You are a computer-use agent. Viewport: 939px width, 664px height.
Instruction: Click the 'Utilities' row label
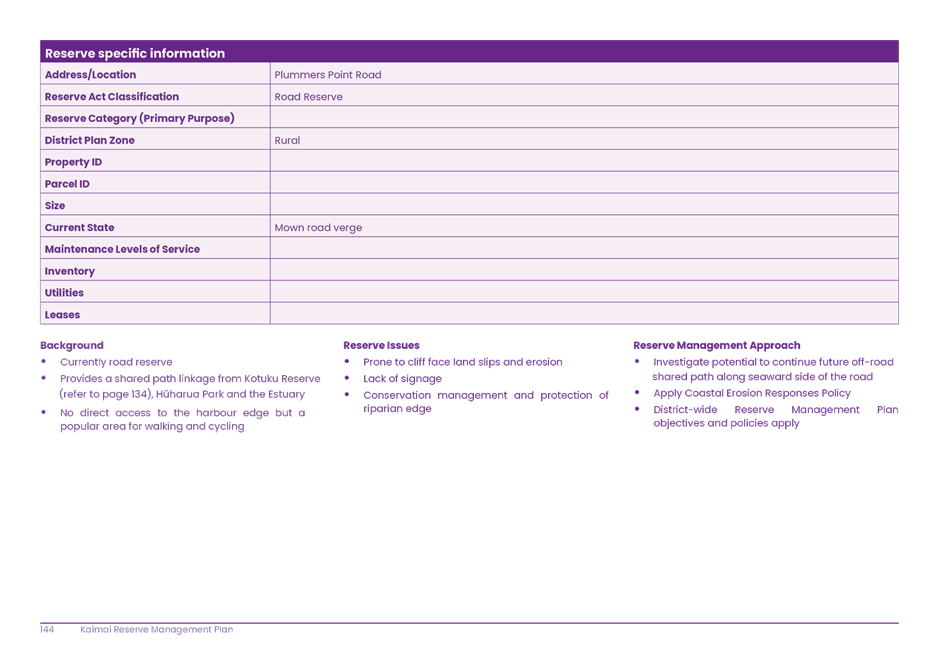[x=64, y=293]
